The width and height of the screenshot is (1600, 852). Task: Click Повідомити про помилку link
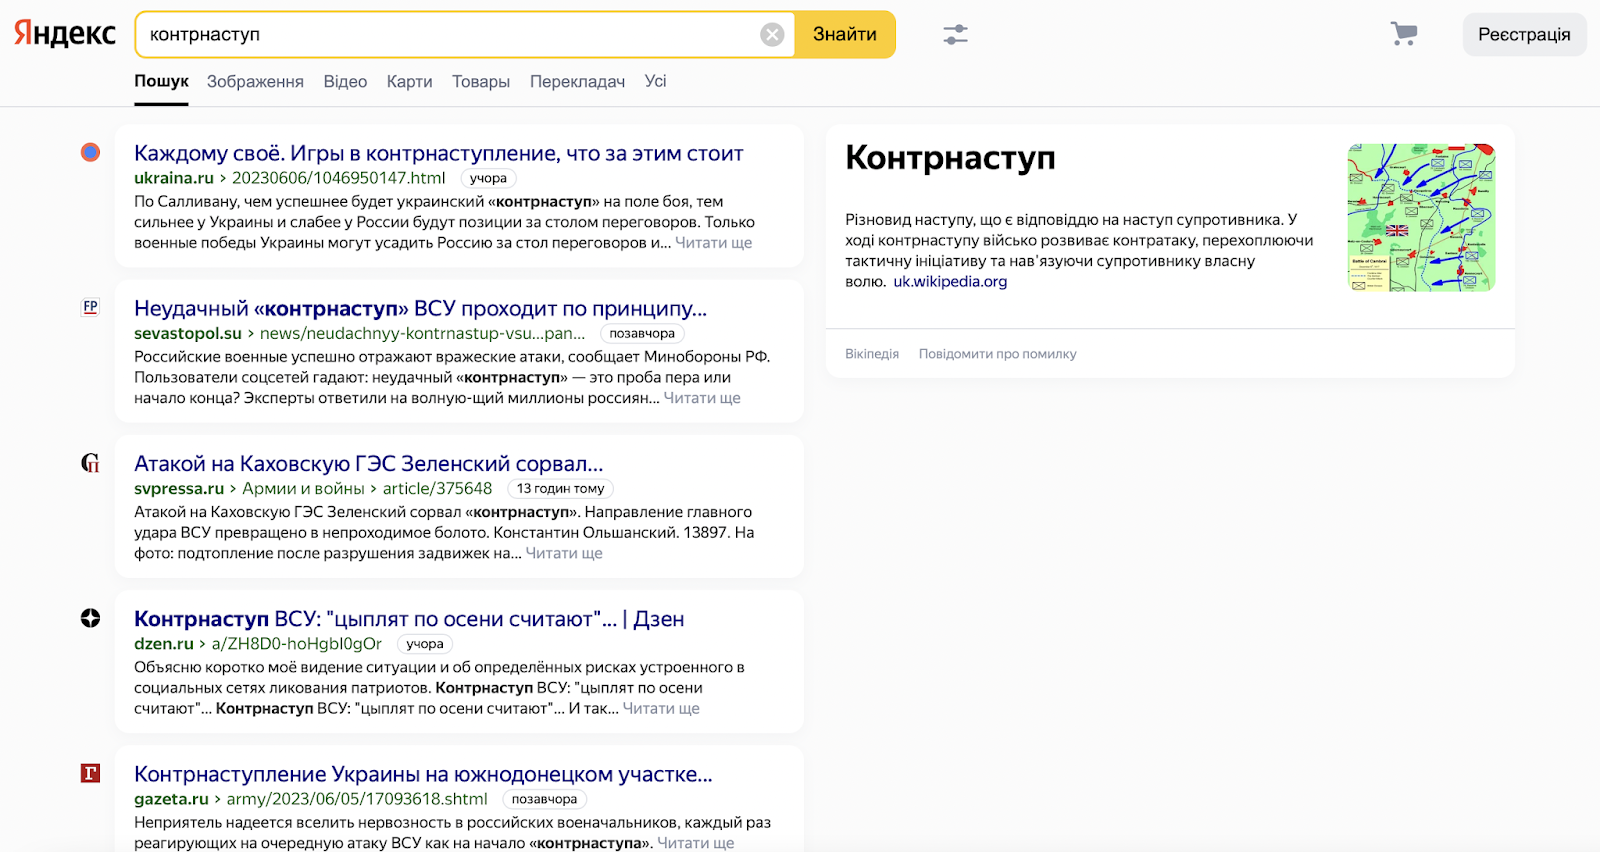coord(997,354)
